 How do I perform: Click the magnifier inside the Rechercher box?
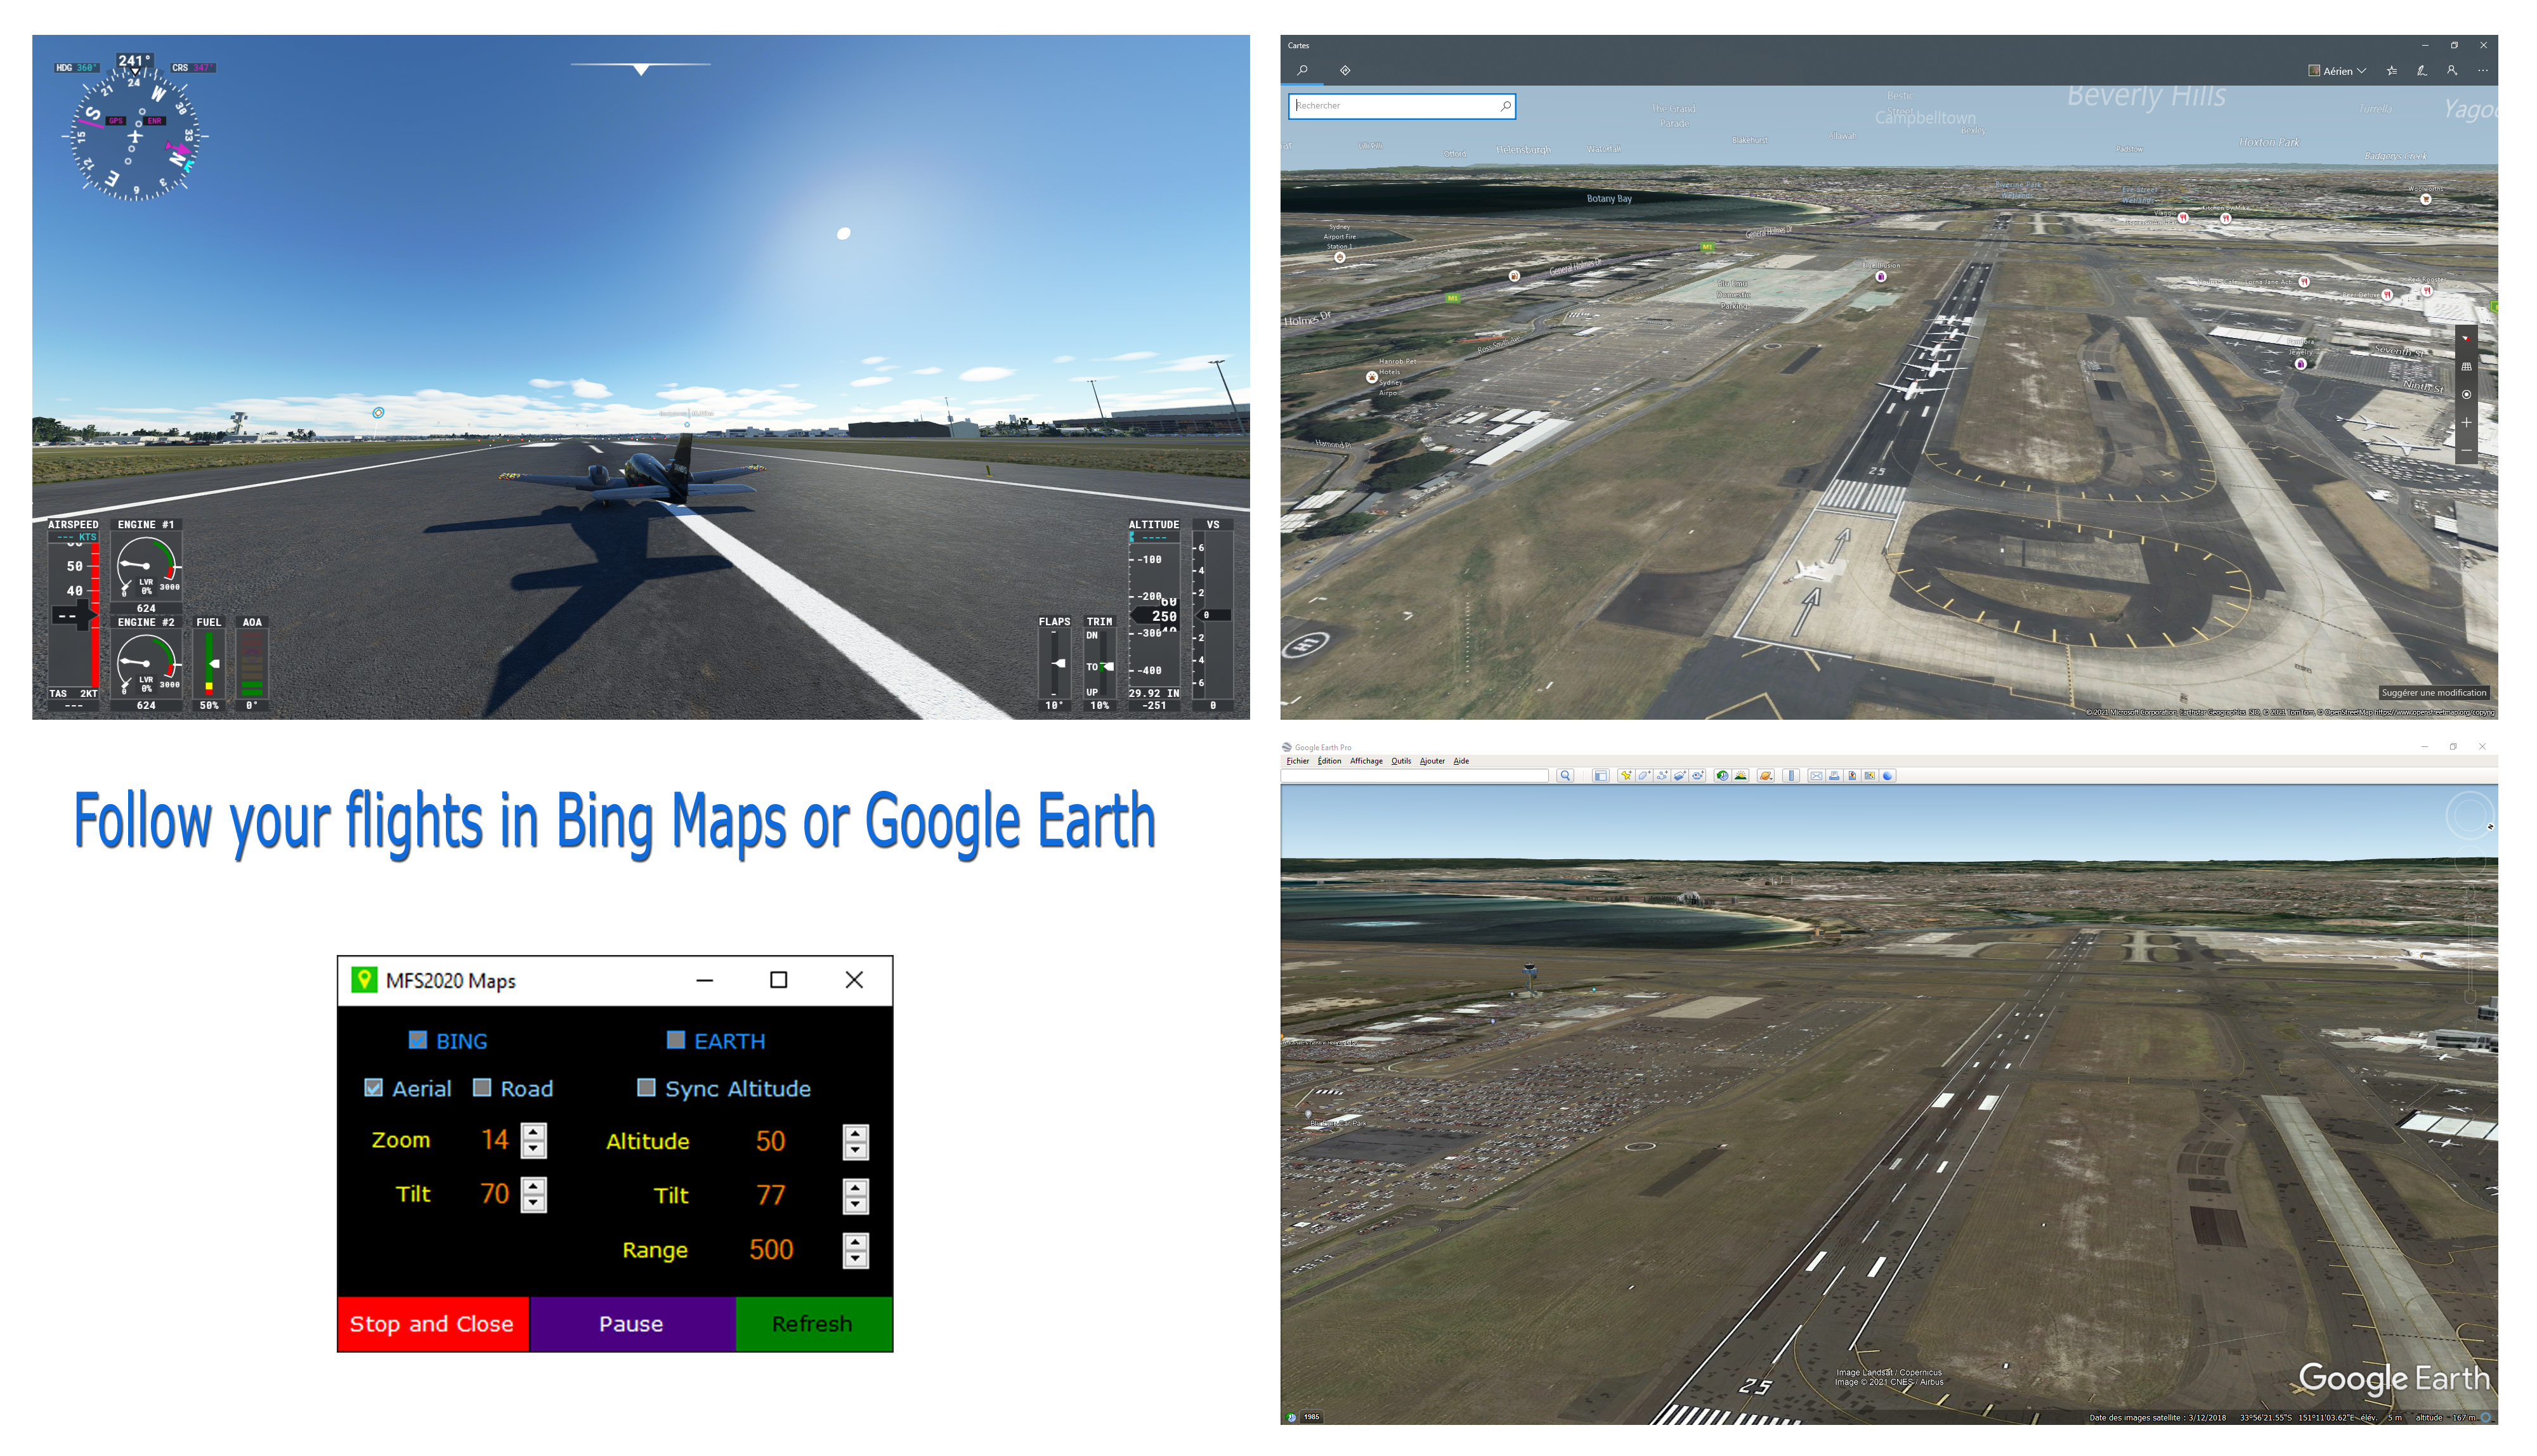tap(1505, 106)
